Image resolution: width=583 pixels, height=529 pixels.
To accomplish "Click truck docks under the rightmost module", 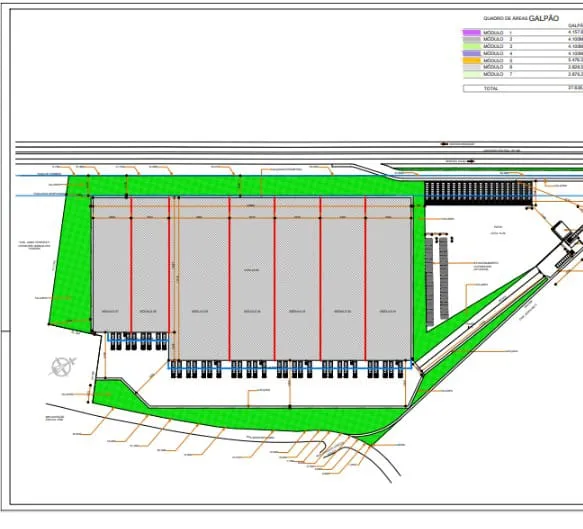I will tap(386, 369).
